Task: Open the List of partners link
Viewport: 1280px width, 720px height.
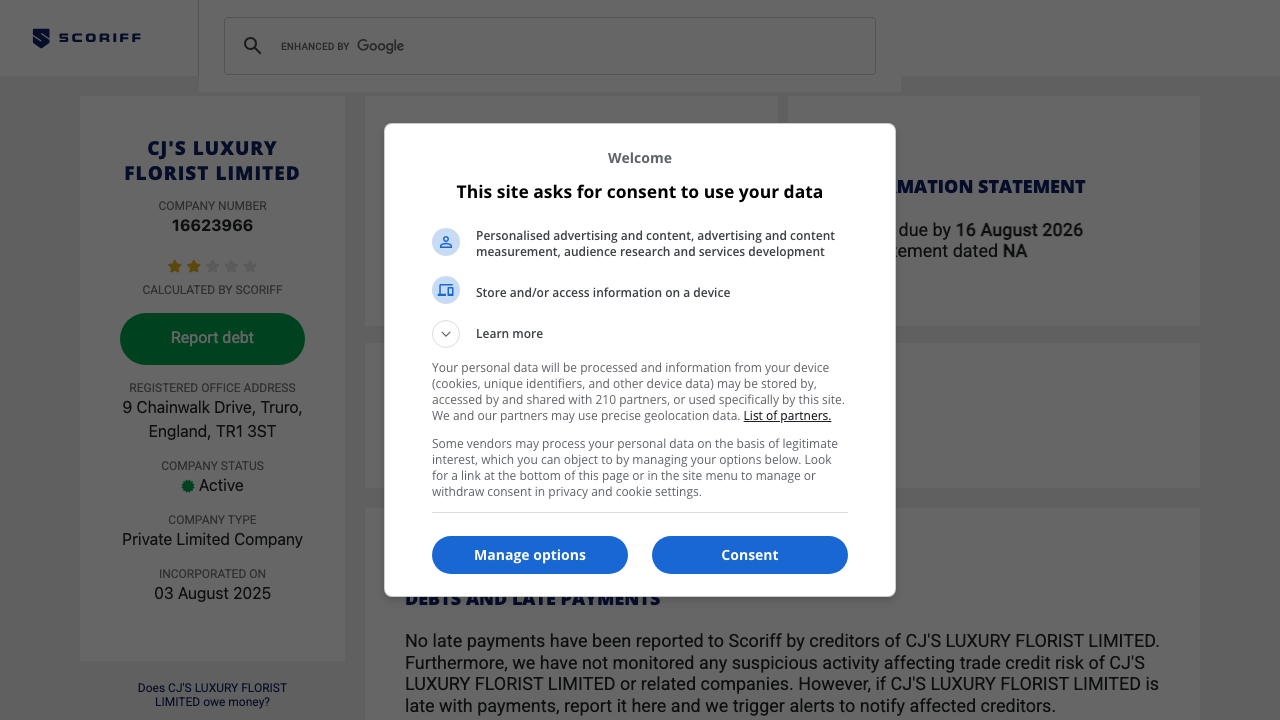Action: tap(787, 416)
